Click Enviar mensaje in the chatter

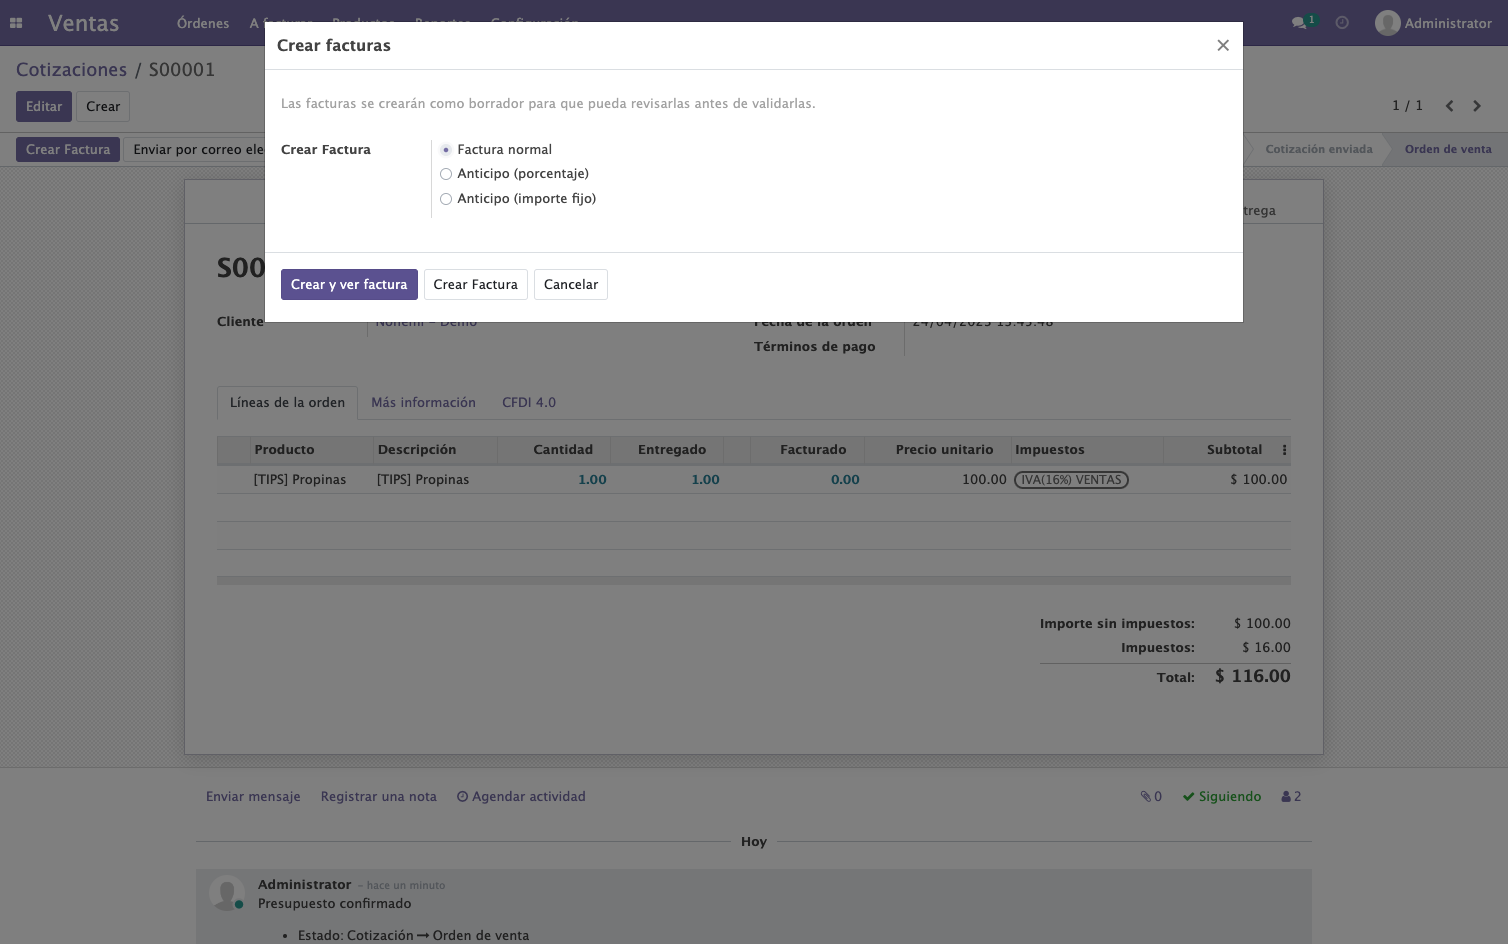[253, 797]
